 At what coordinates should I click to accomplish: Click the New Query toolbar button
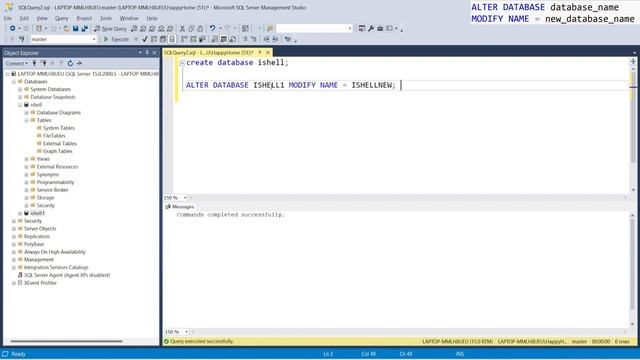[110, 29]
